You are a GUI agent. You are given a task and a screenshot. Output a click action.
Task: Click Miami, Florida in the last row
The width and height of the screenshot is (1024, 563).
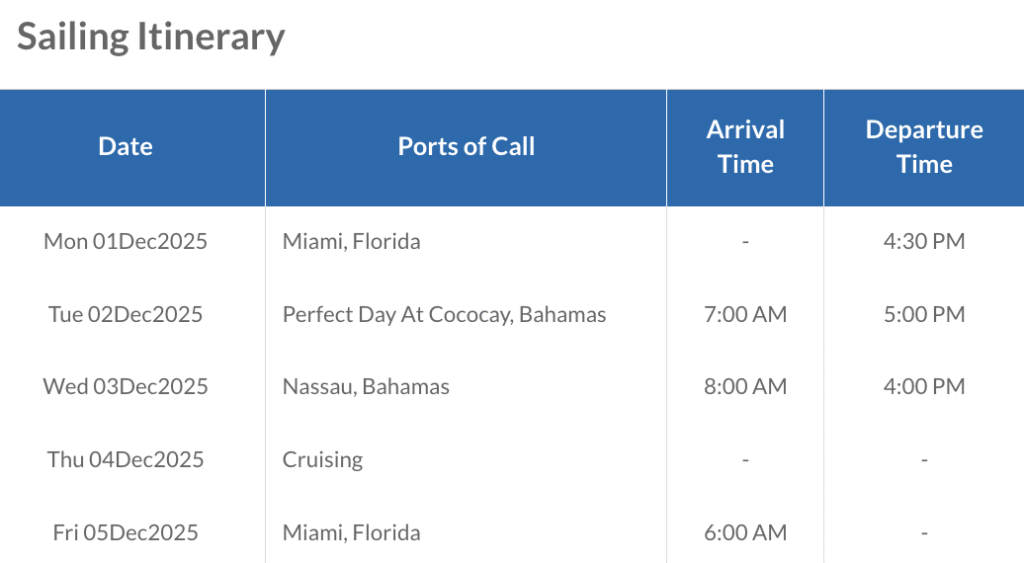tap(351, 532)
